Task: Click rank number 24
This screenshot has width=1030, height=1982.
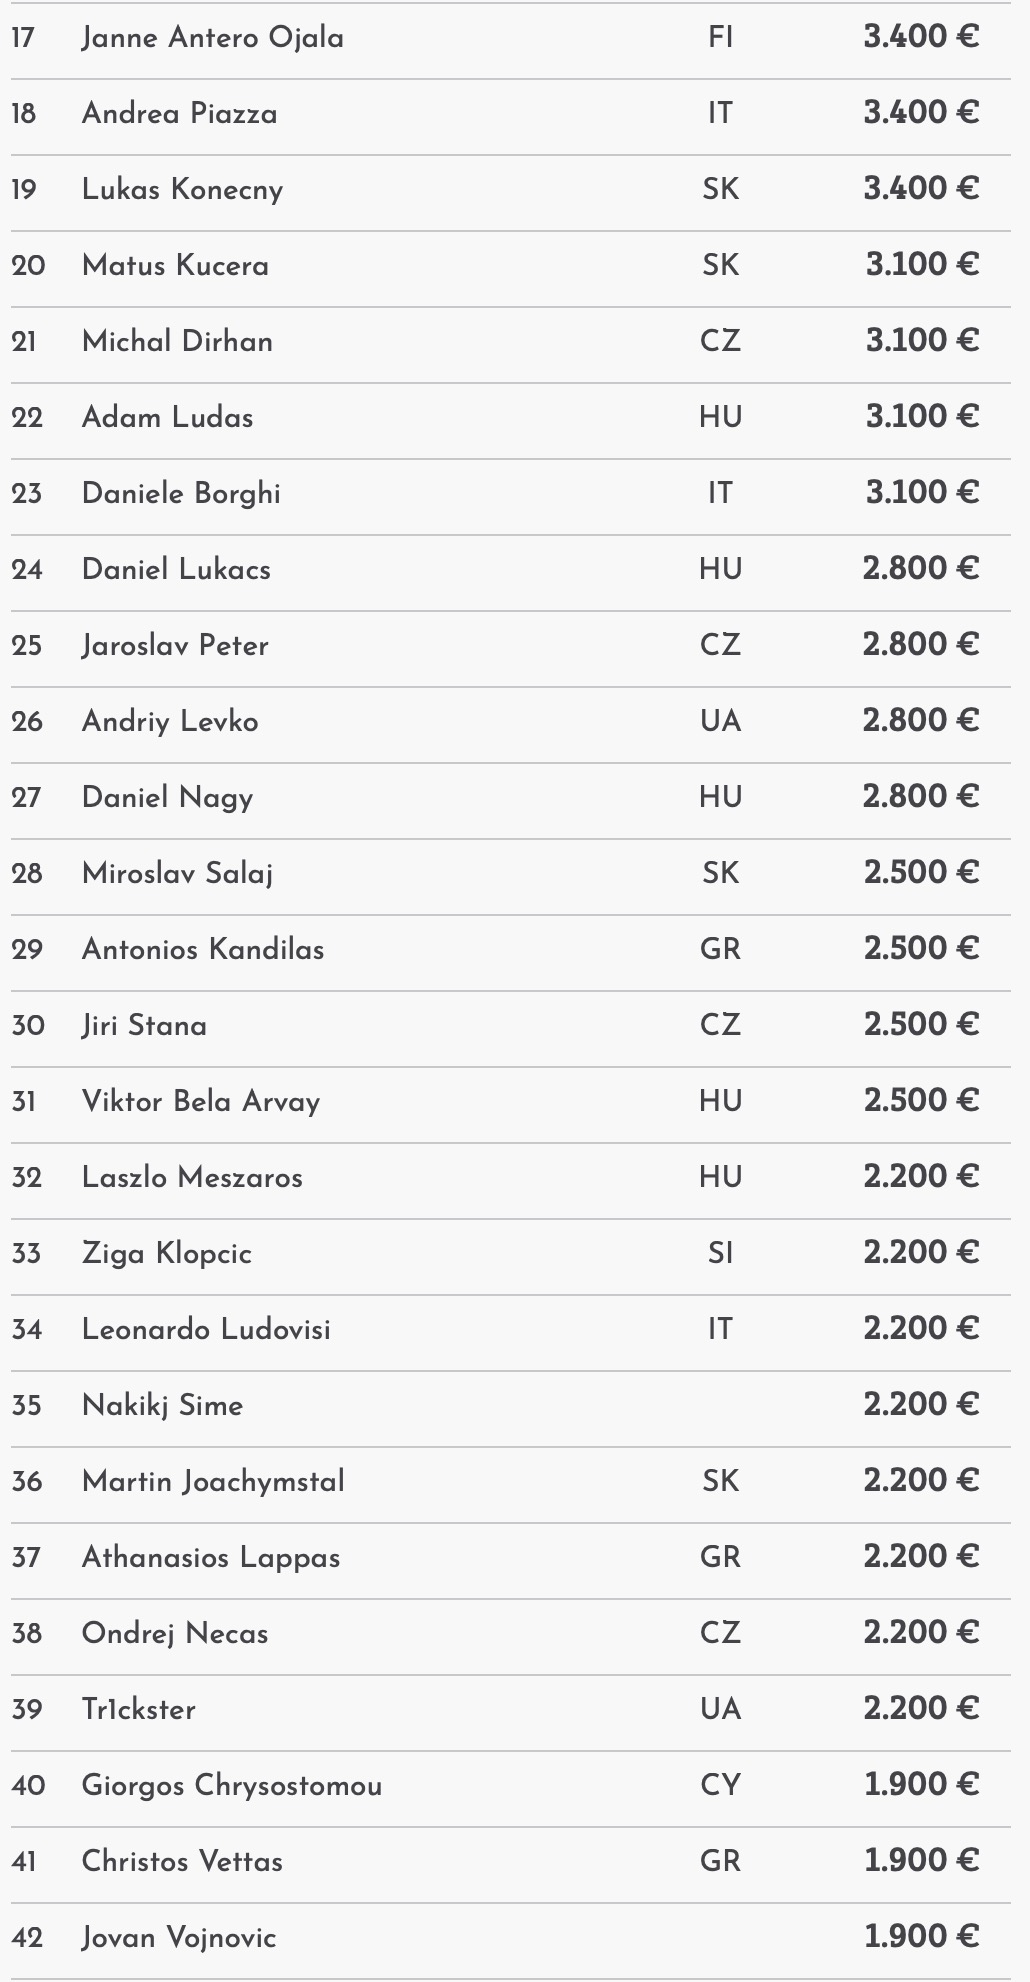Action: tap(27, 570)
